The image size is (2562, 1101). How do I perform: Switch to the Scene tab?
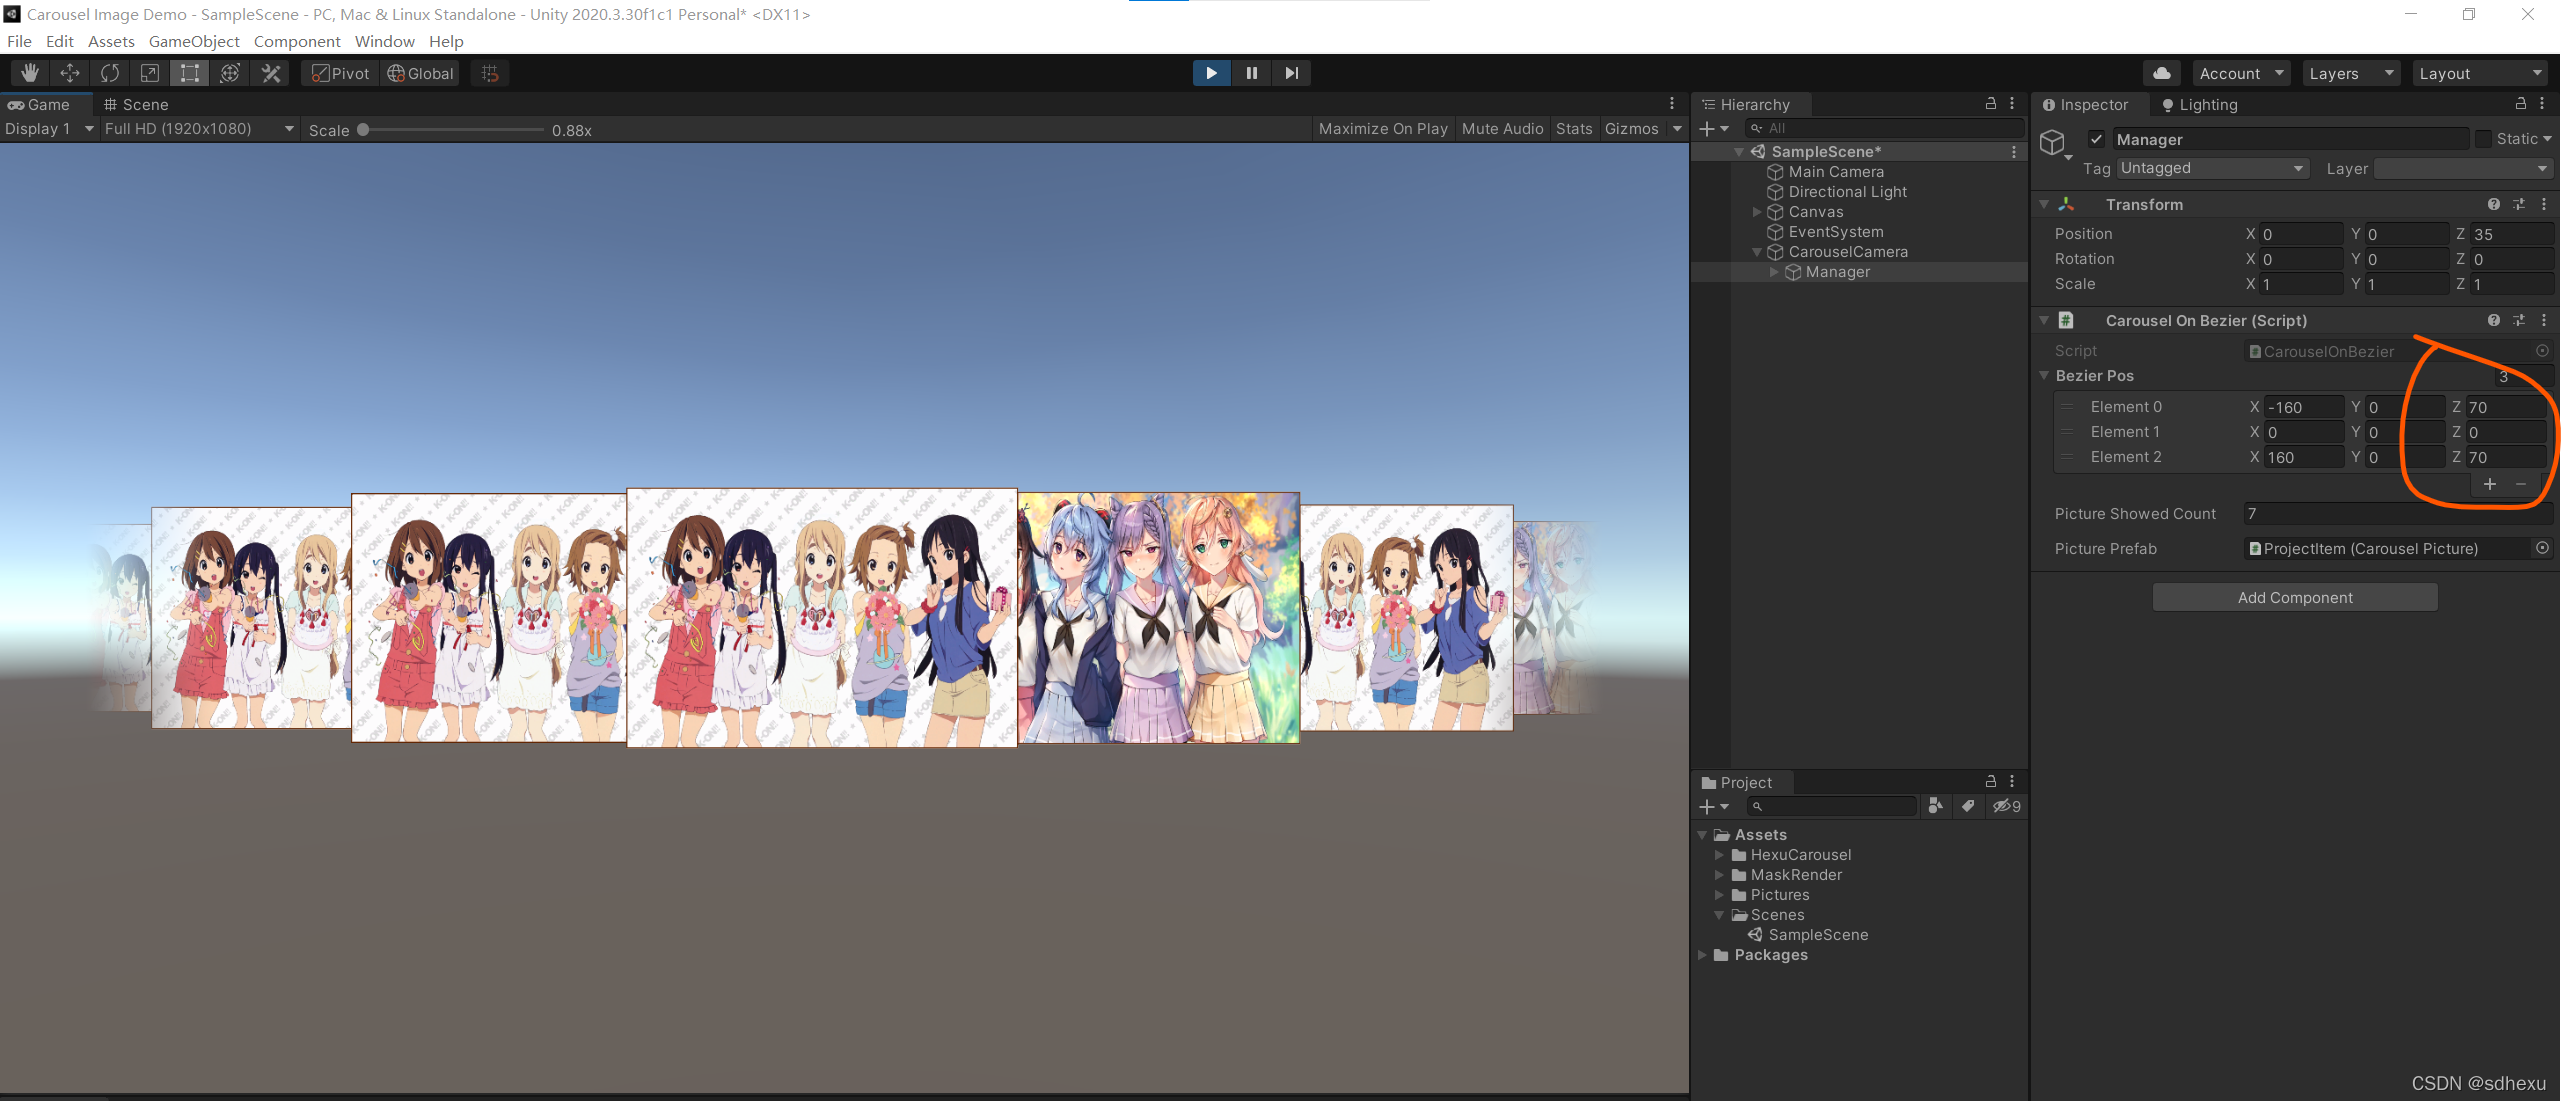(137, 104)
